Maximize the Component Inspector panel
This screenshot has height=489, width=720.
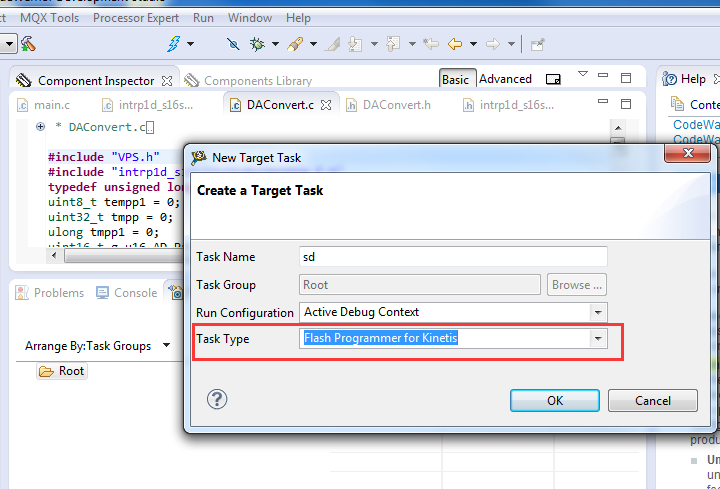pos(626,78)
